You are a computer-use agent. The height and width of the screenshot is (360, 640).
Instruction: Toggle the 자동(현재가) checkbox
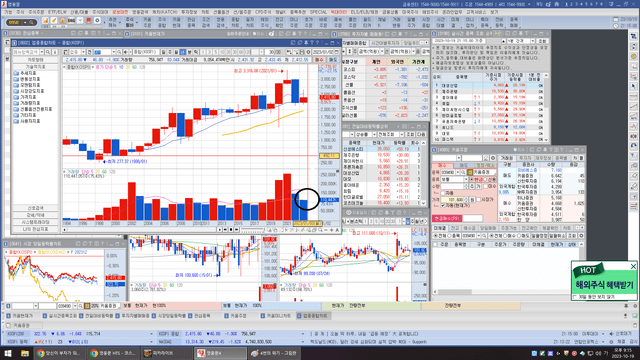pyautogui.click(x=443, y=206)
